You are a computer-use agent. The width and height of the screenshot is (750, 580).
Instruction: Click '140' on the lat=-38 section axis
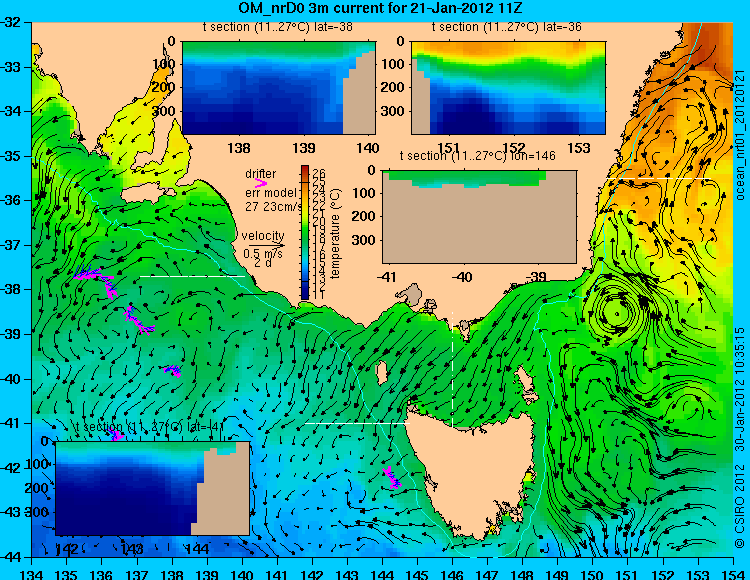368,148
